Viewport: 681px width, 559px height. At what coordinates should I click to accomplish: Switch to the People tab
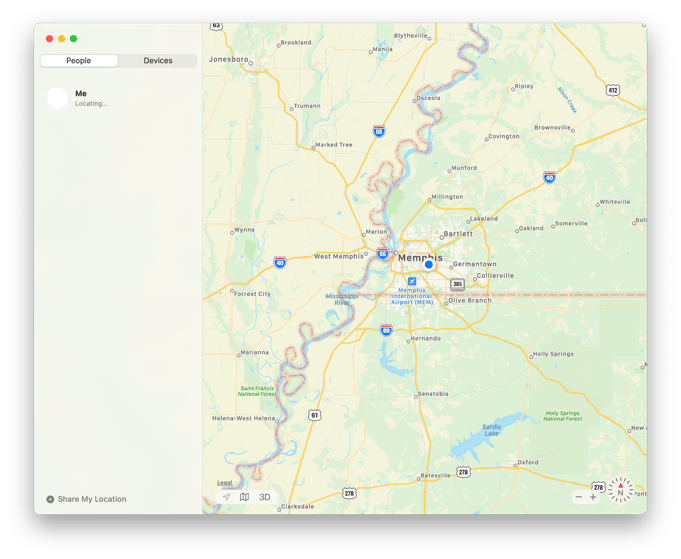[x=79, y=61]
